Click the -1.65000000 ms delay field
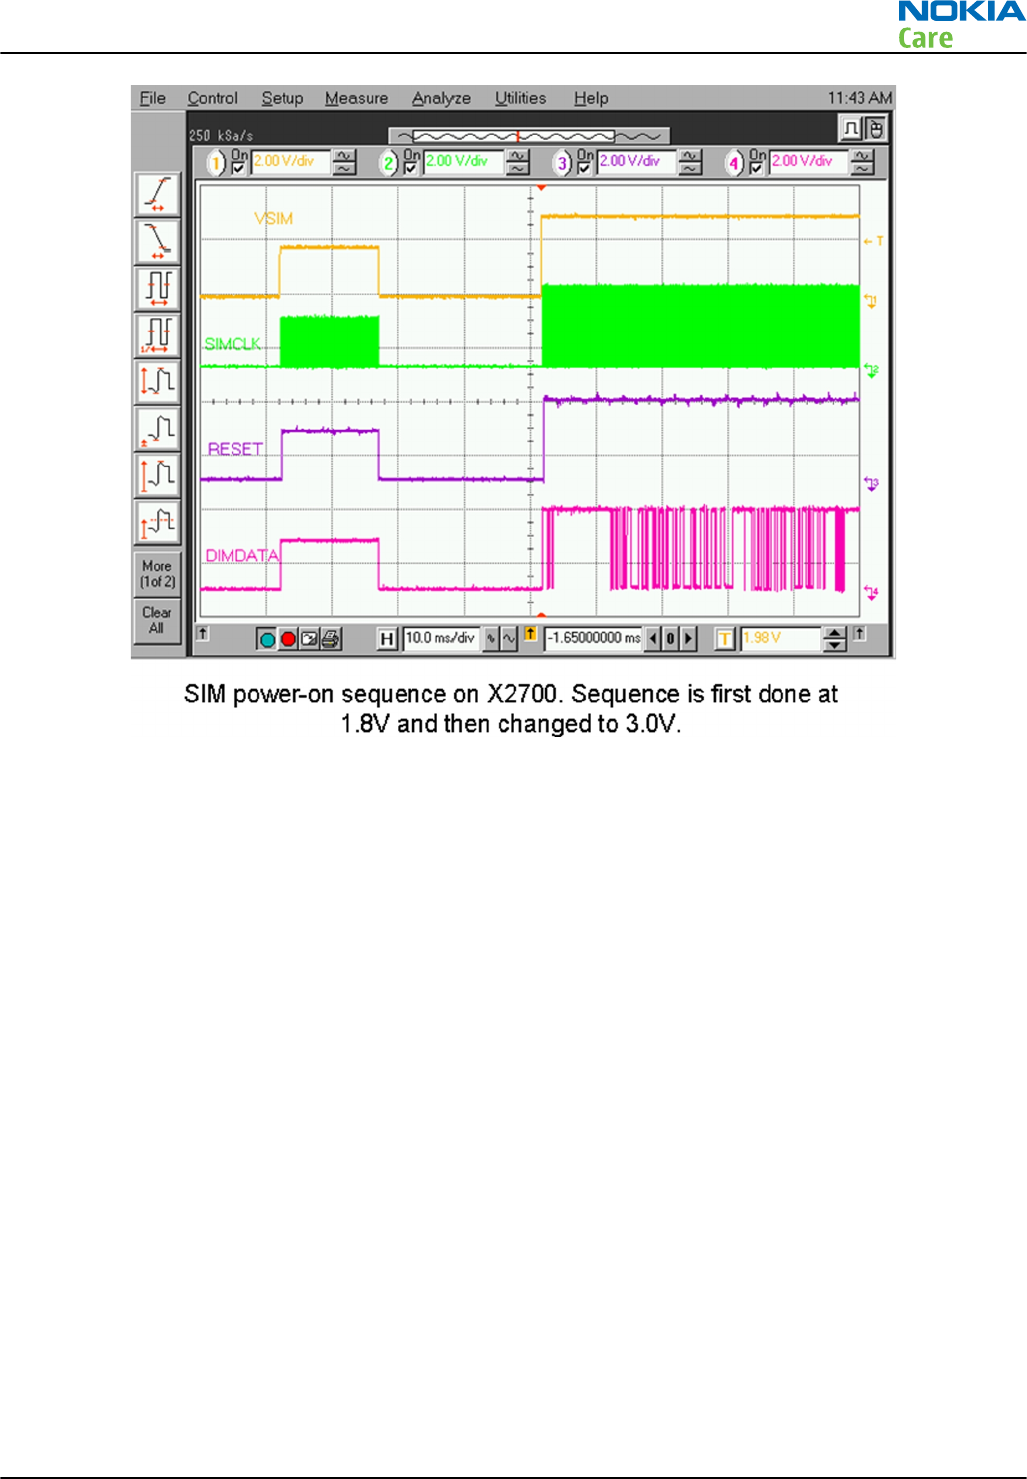The width and height of the screenshot is (1027, 1479). pos(593,638)
